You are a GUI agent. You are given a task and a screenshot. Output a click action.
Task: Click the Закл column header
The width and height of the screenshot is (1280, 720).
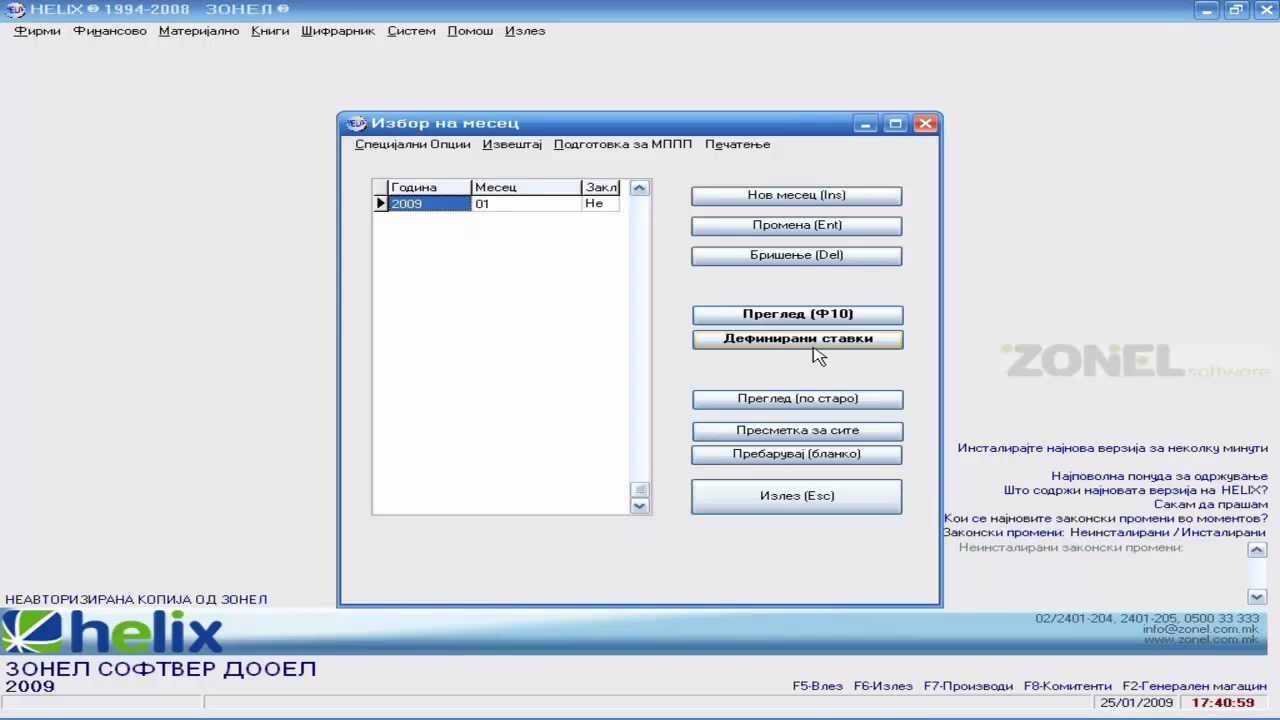point(601,188)
